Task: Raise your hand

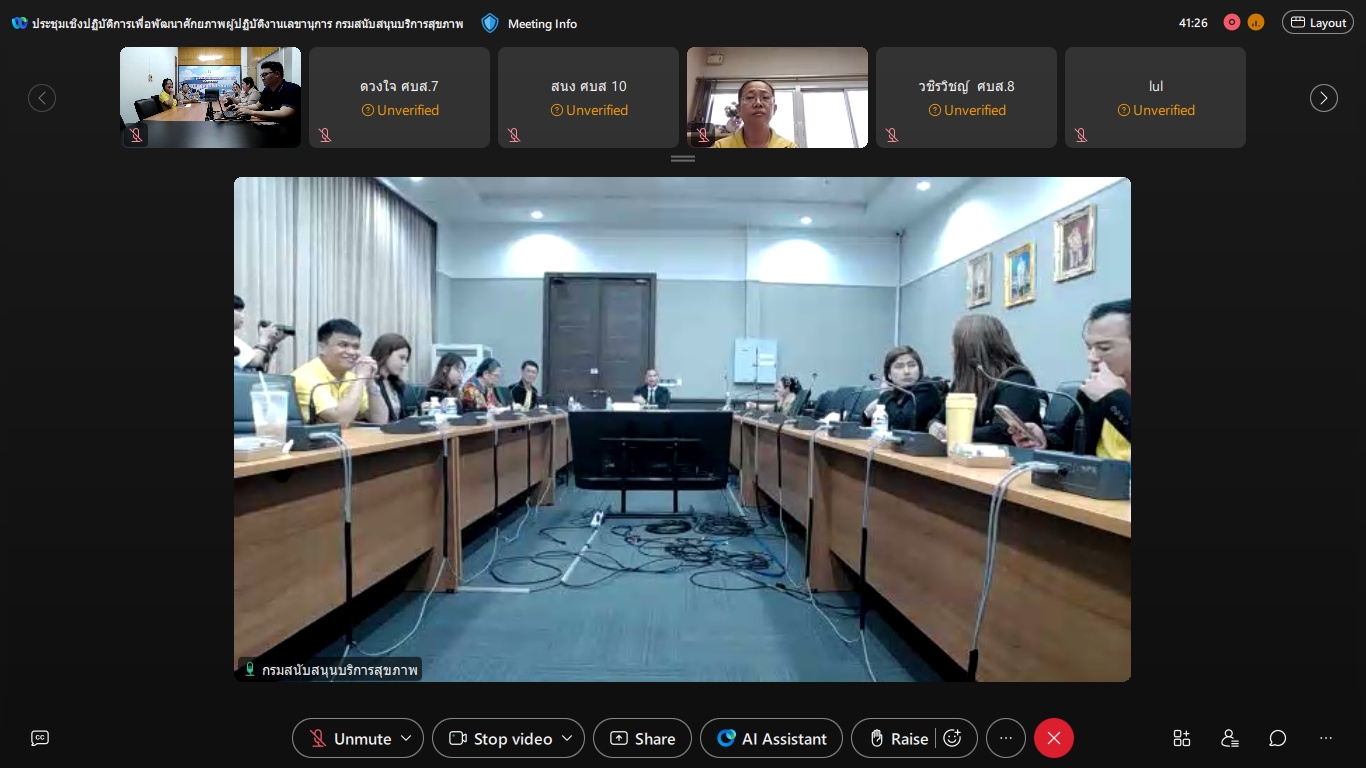Action: pyautogui.click(x=898, y=738)
